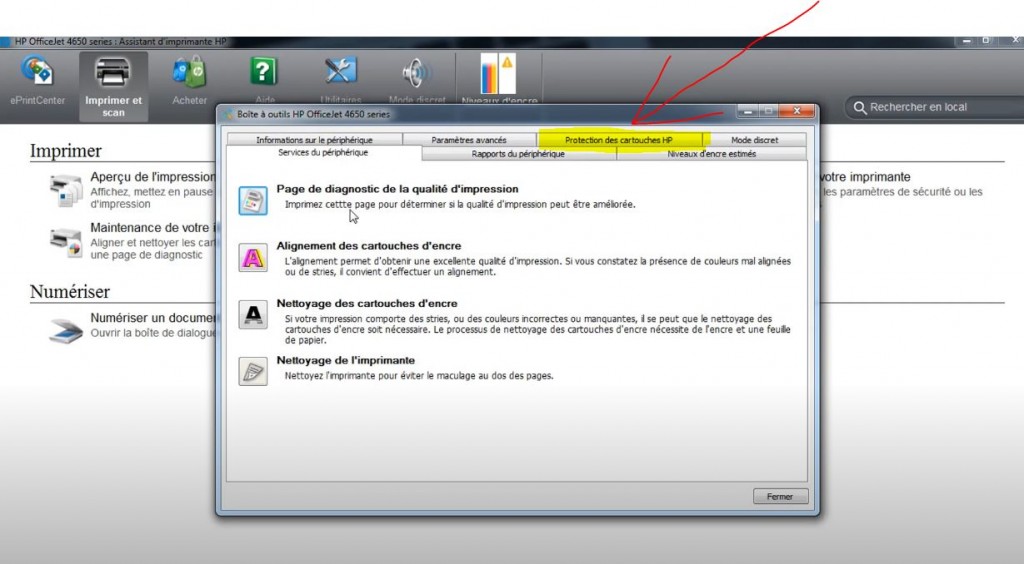The height and width of the screenshot is (564, 1024).
Task: Open the Rapports du périphérique tab
Action: pos(518,154)
